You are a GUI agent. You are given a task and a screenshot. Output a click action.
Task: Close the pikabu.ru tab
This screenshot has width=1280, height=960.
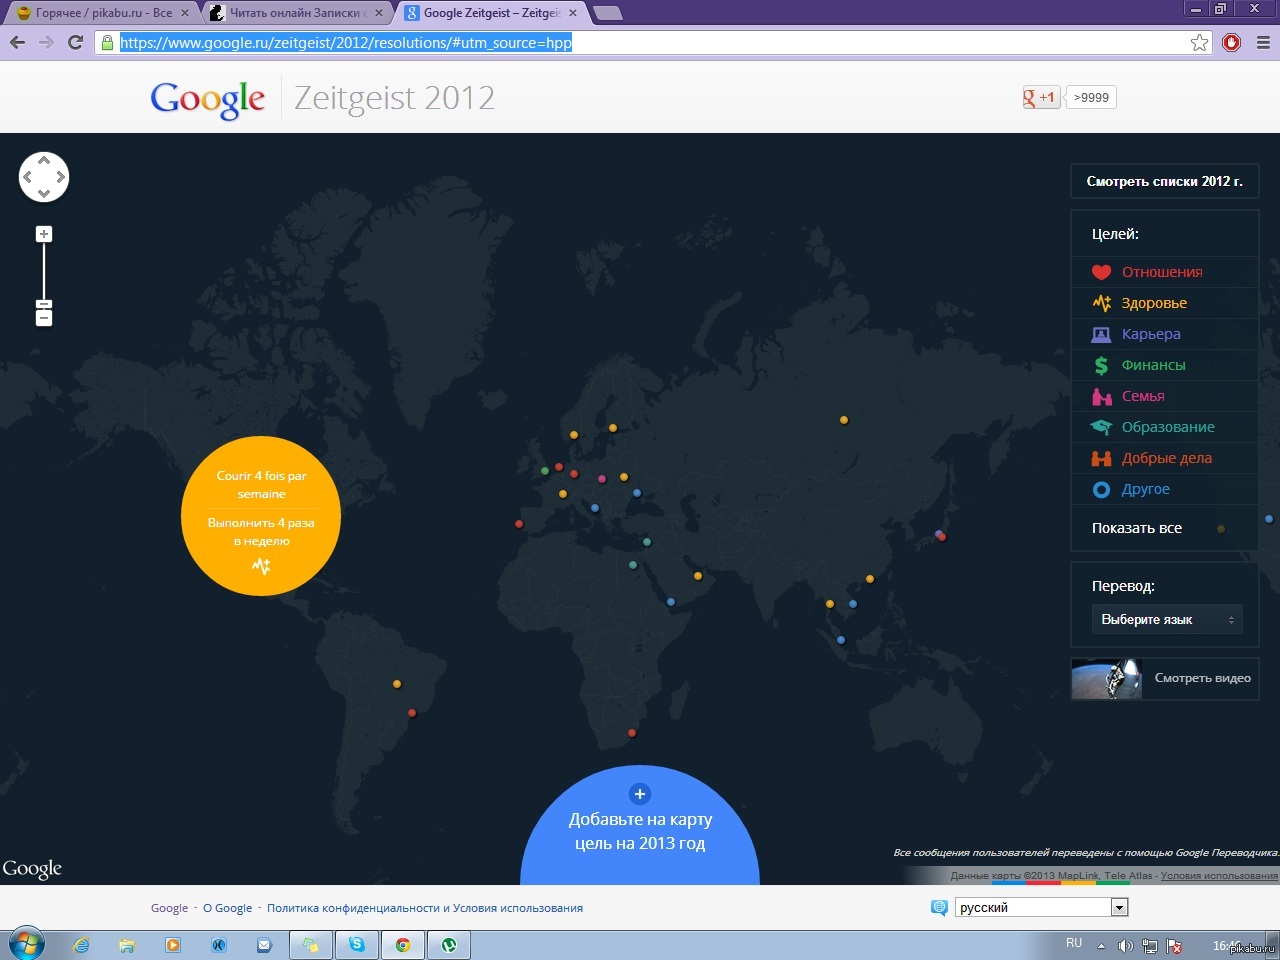click(185, 13)
